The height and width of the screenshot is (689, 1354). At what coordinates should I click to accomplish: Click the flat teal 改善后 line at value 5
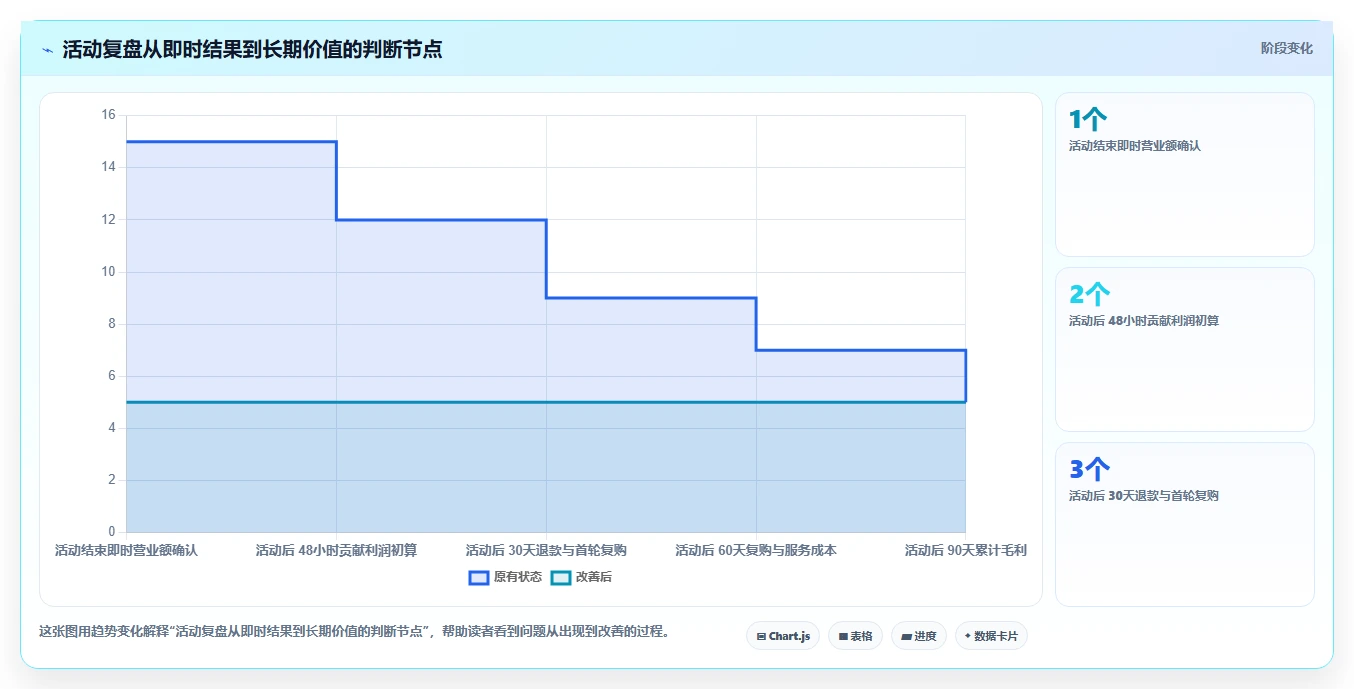546,402
